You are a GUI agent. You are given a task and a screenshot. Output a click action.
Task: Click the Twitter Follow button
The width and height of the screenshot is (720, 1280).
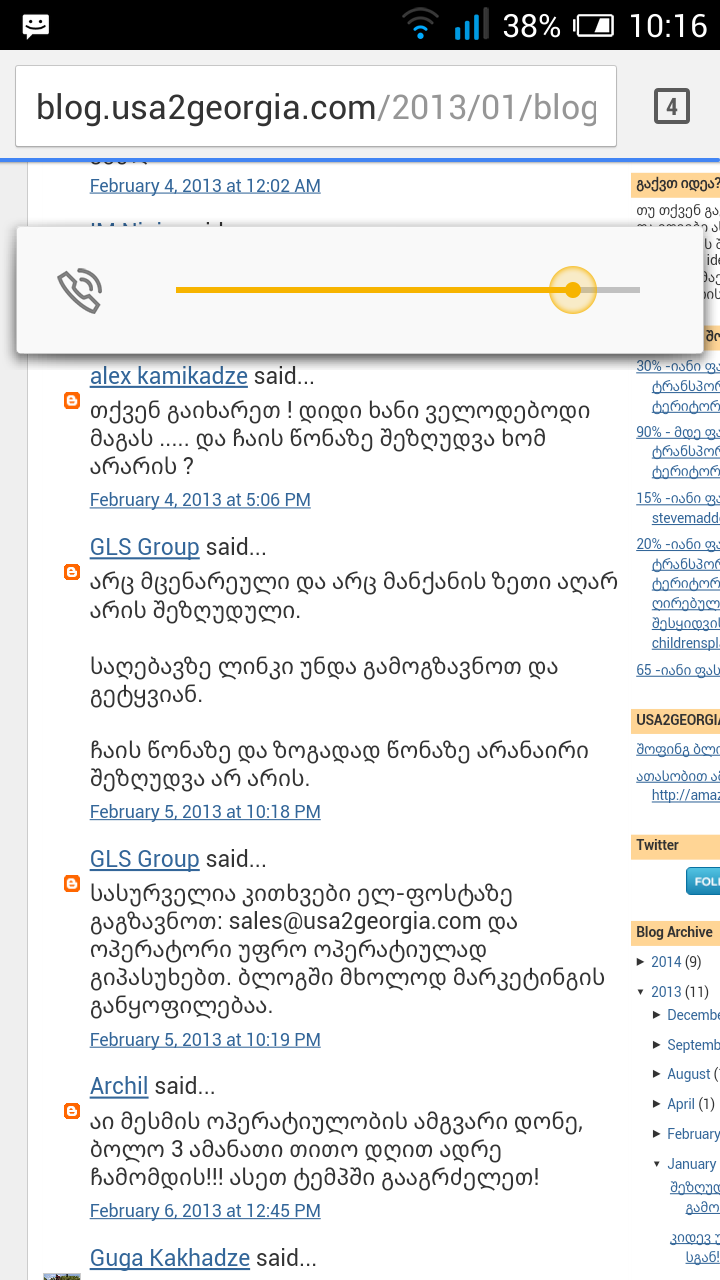click(703, 881)
